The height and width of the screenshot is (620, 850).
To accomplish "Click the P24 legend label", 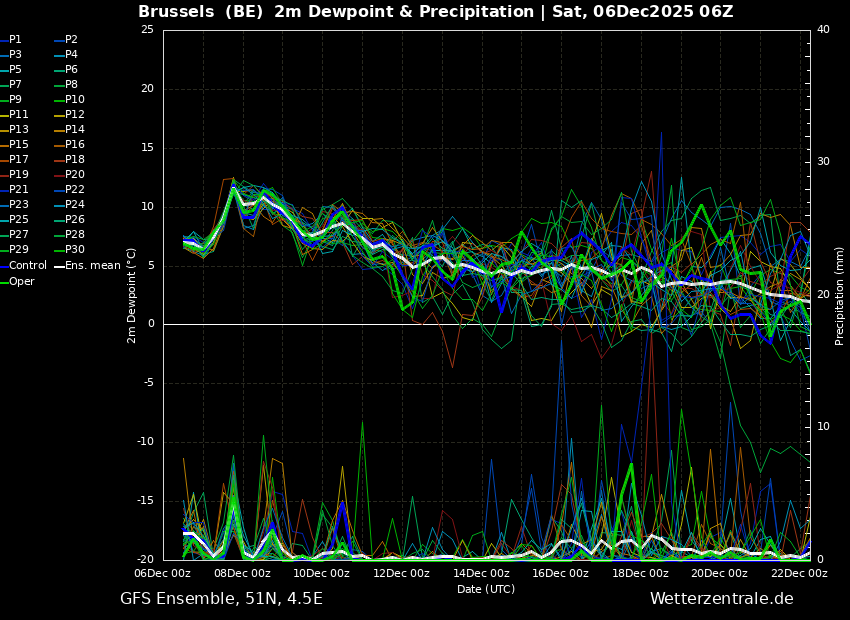I will [x=75, y=205].
